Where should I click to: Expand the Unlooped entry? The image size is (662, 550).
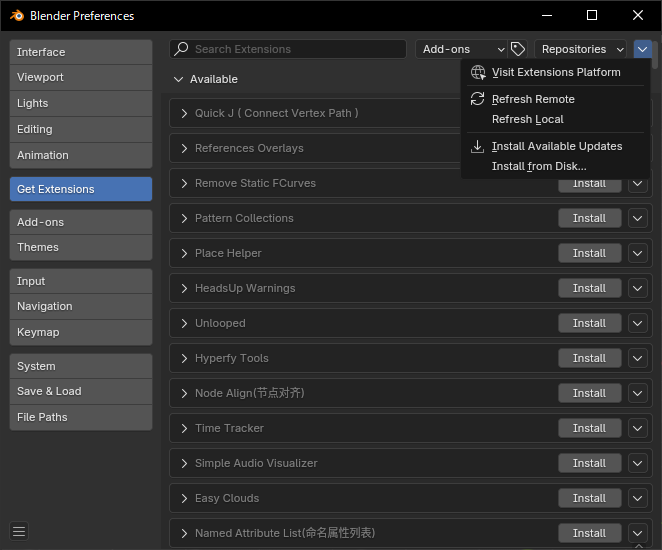tap(184, 323)
